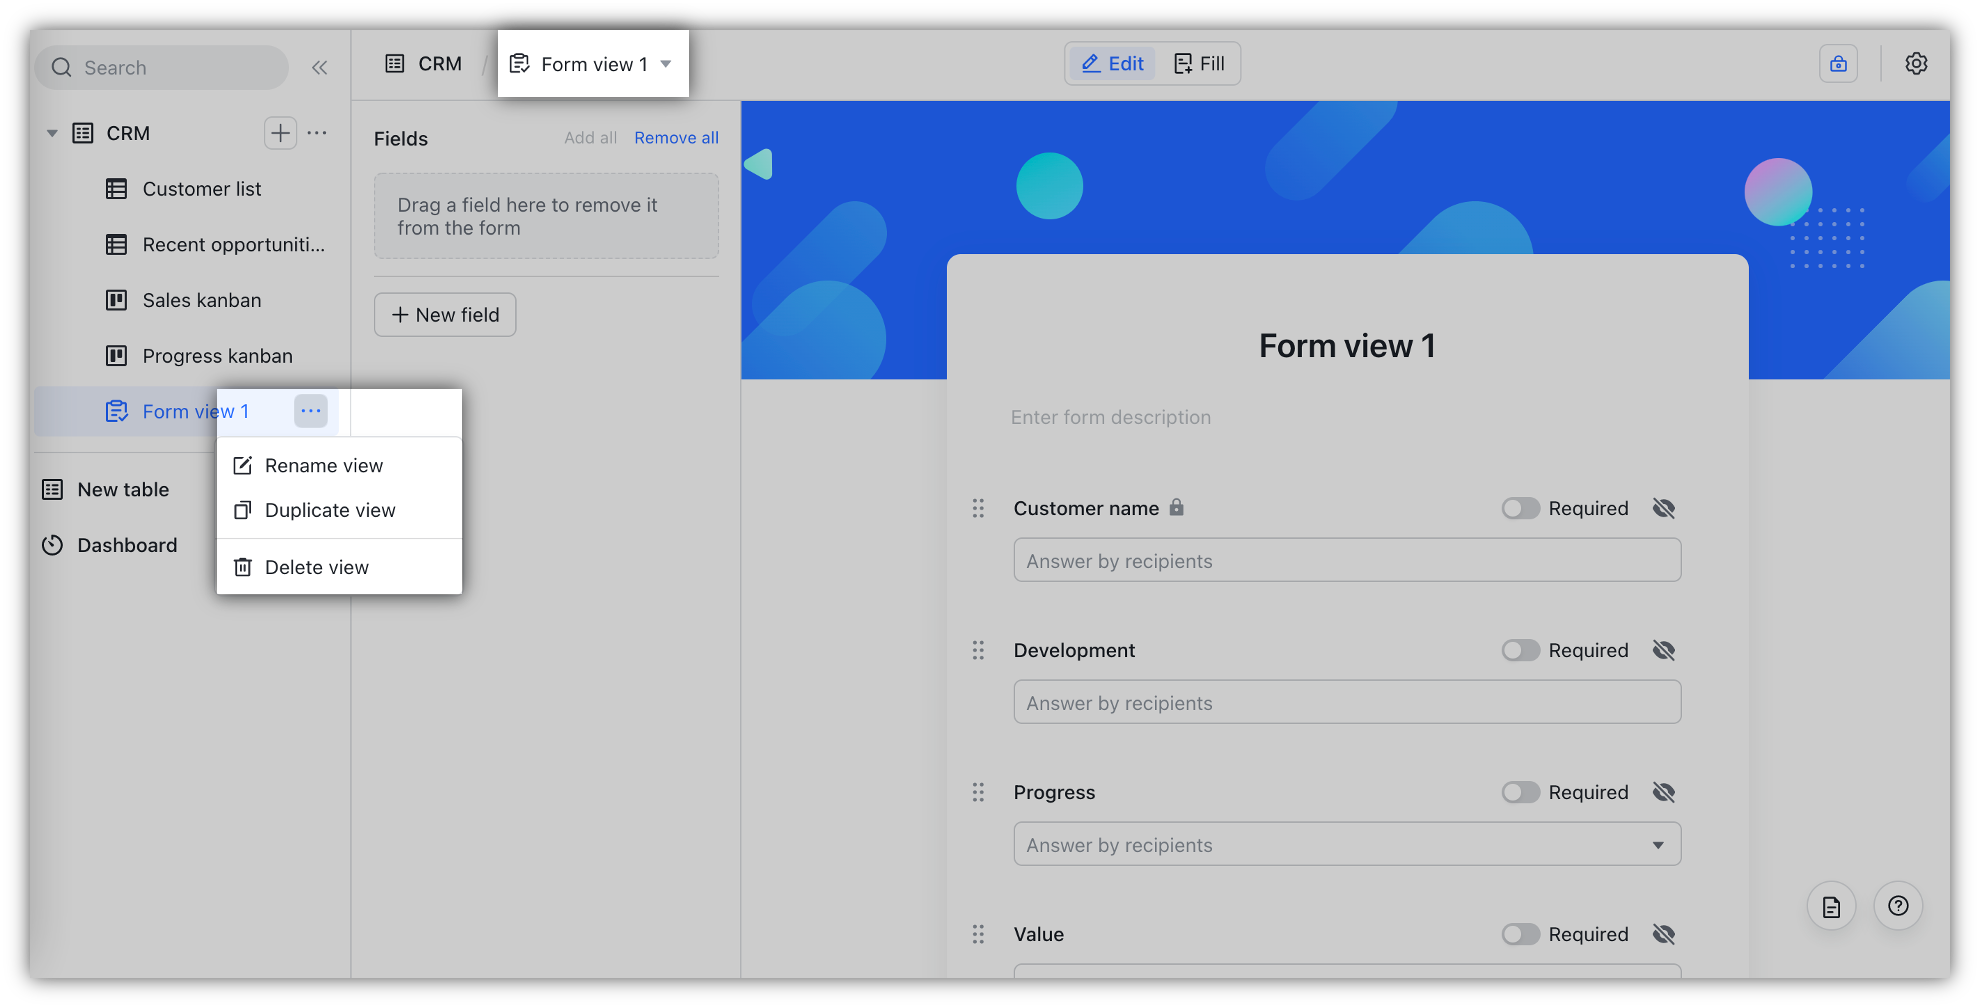Turn on Required for the Development field

pyautogui.click(x=1520, y=650)
